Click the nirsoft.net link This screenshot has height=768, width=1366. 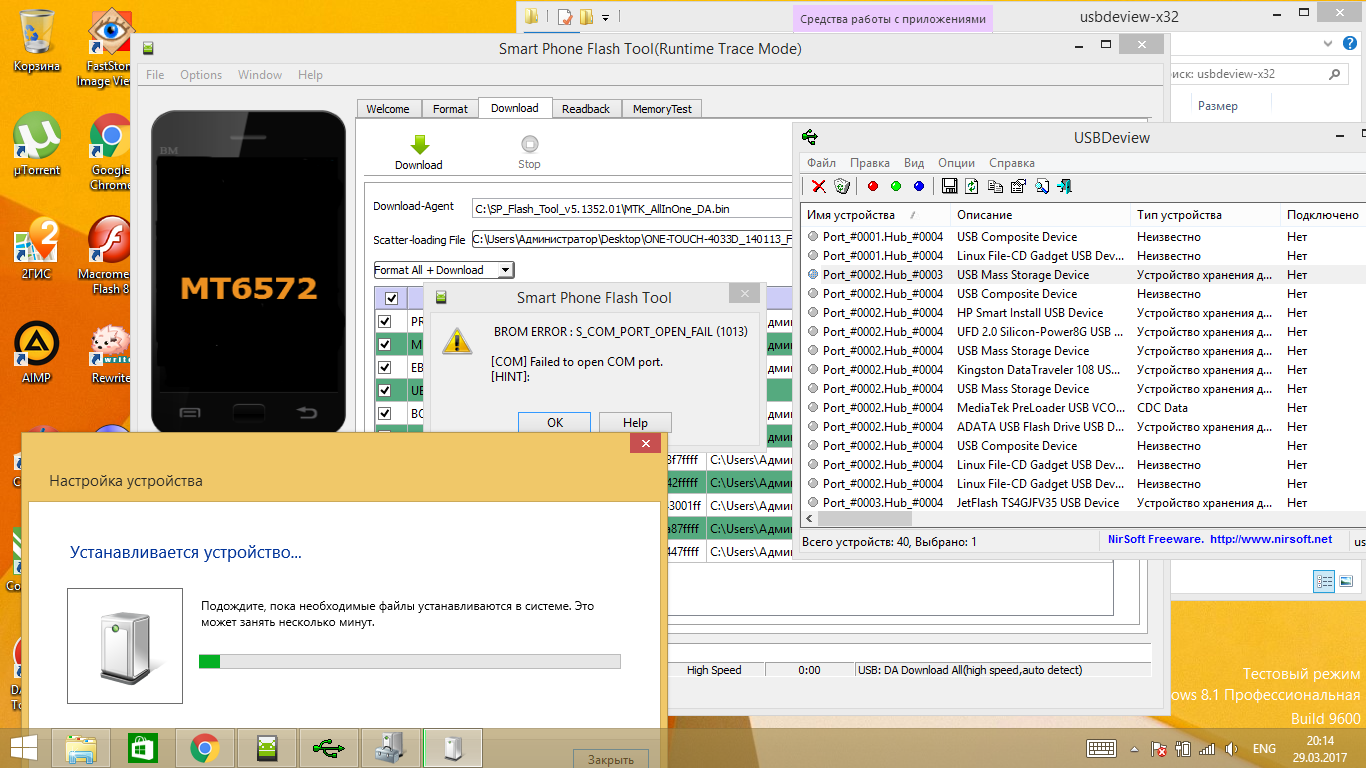[x=1271, y=539]
